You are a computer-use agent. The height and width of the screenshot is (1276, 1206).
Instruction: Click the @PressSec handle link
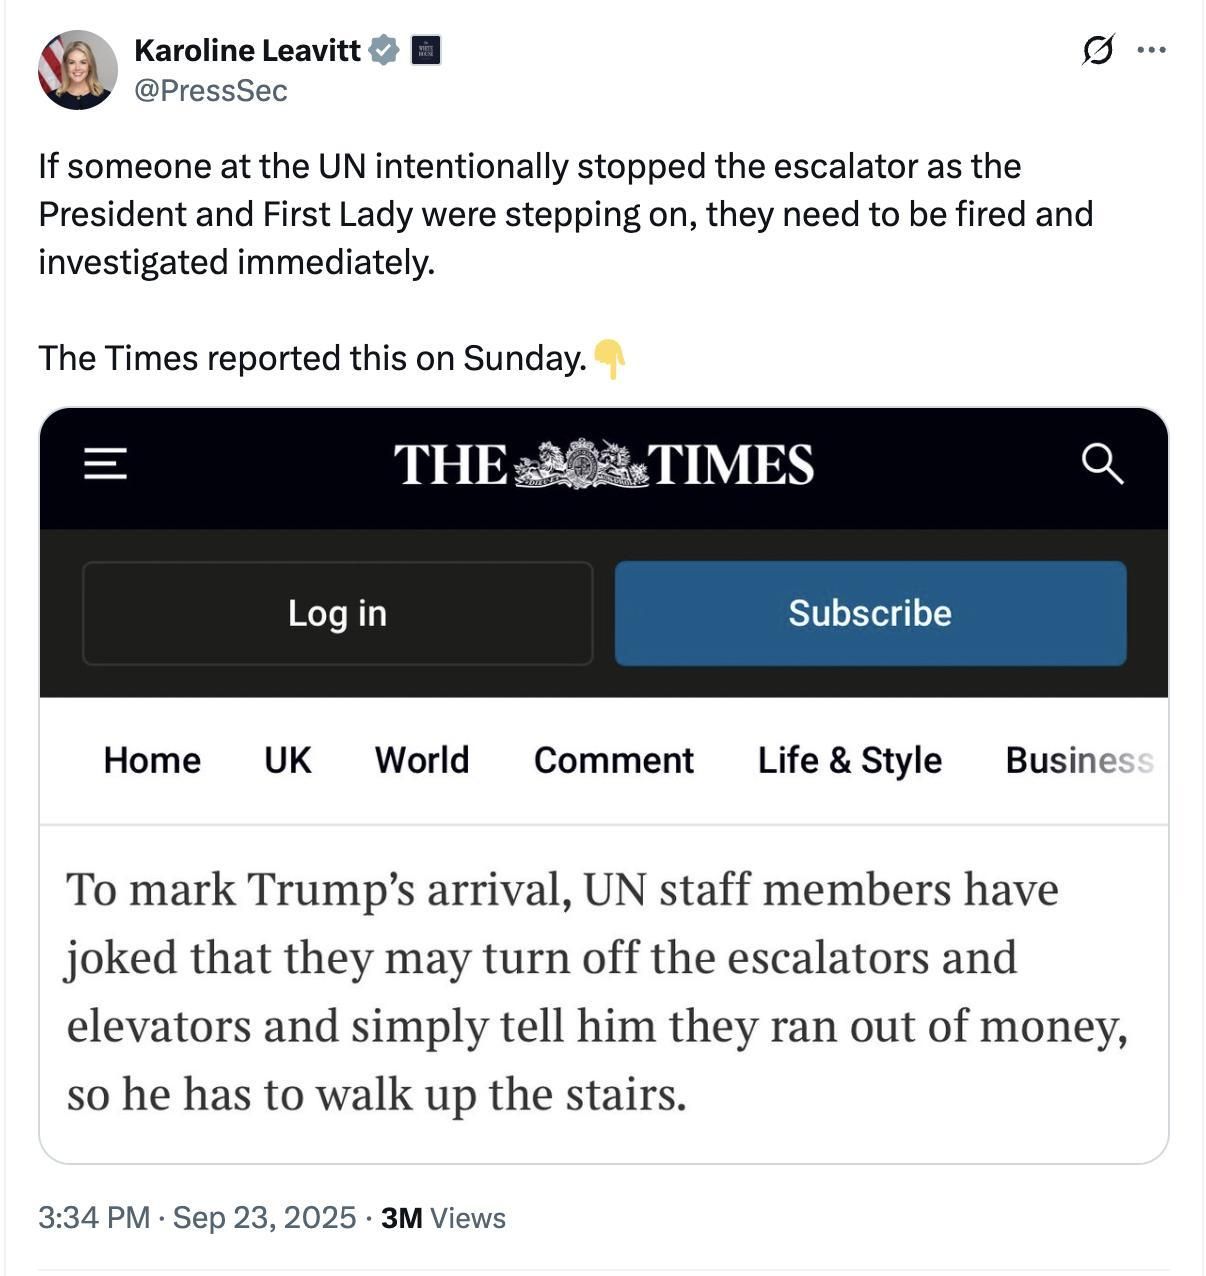pos(211,91)
